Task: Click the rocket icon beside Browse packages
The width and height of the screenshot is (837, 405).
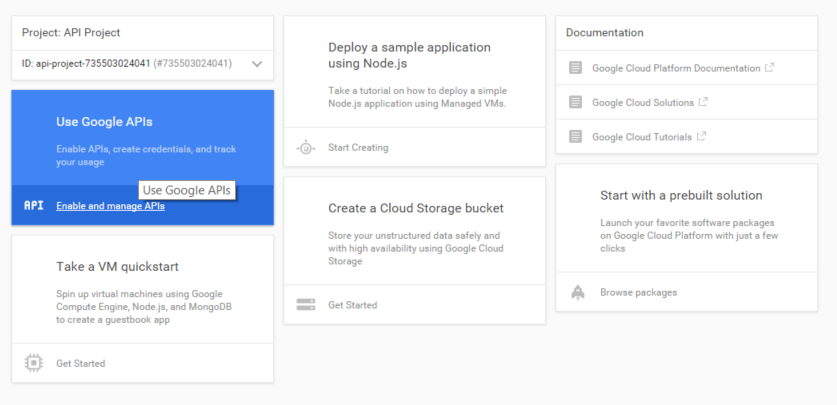Action: (x=578, y=292)
